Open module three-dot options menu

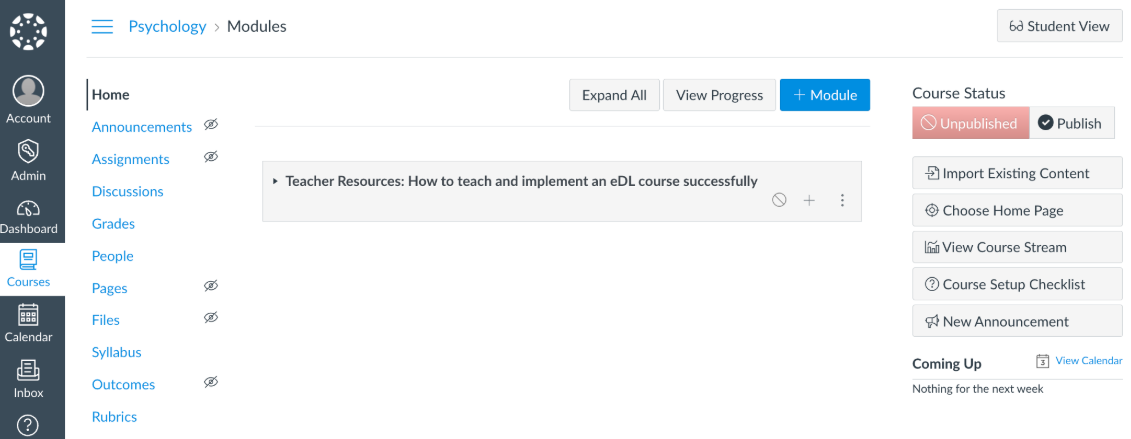click(842, 200)
